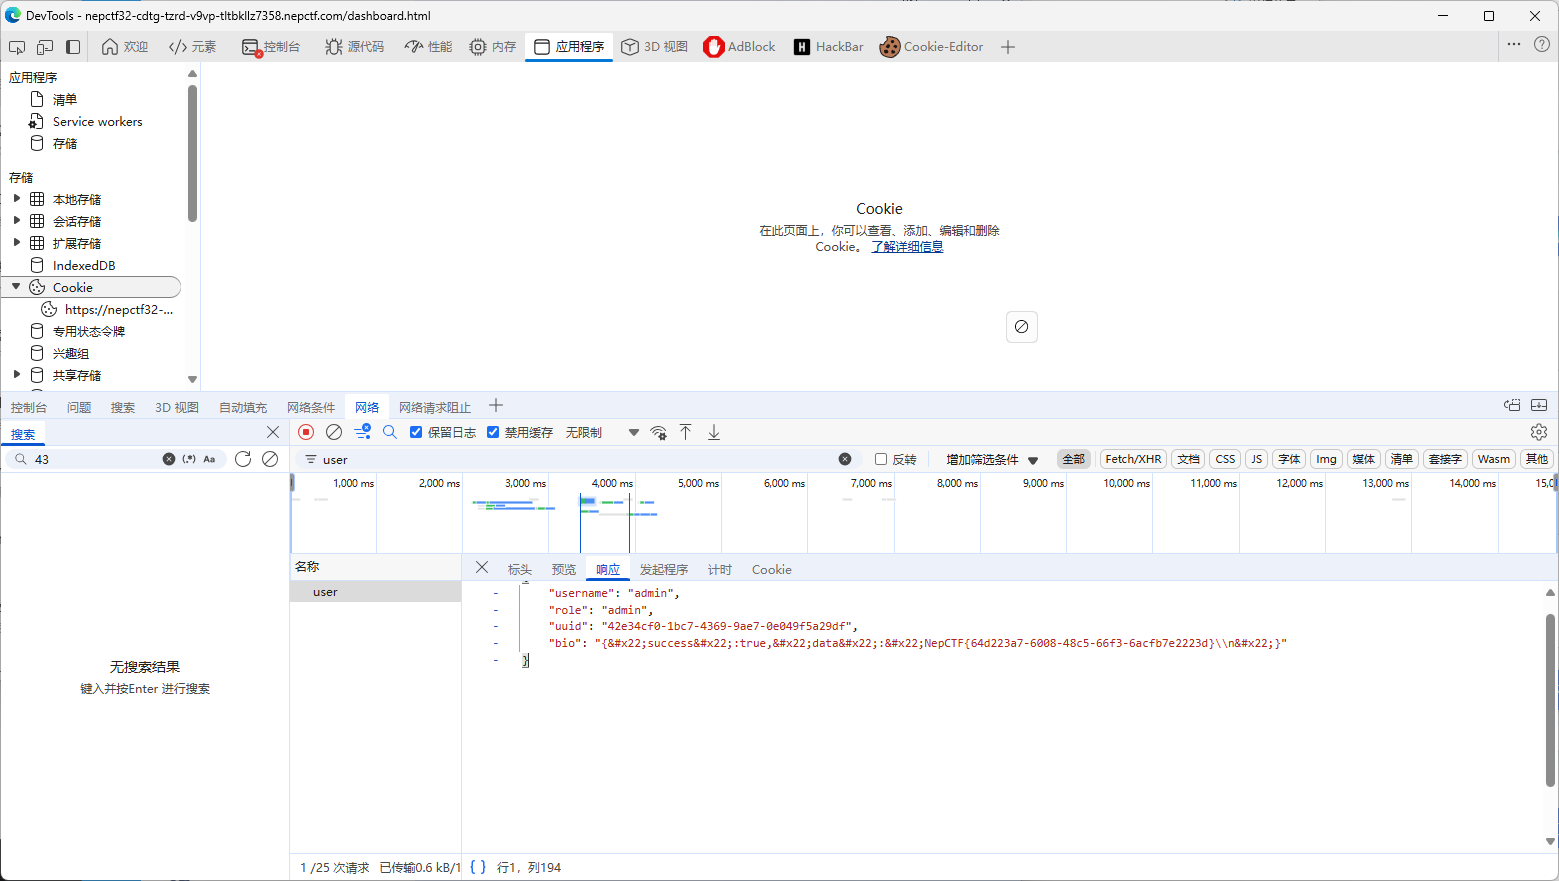Stop recording the network log
Image resolution: width=1559 pixels, height=881 pixels.
(306, 432)
